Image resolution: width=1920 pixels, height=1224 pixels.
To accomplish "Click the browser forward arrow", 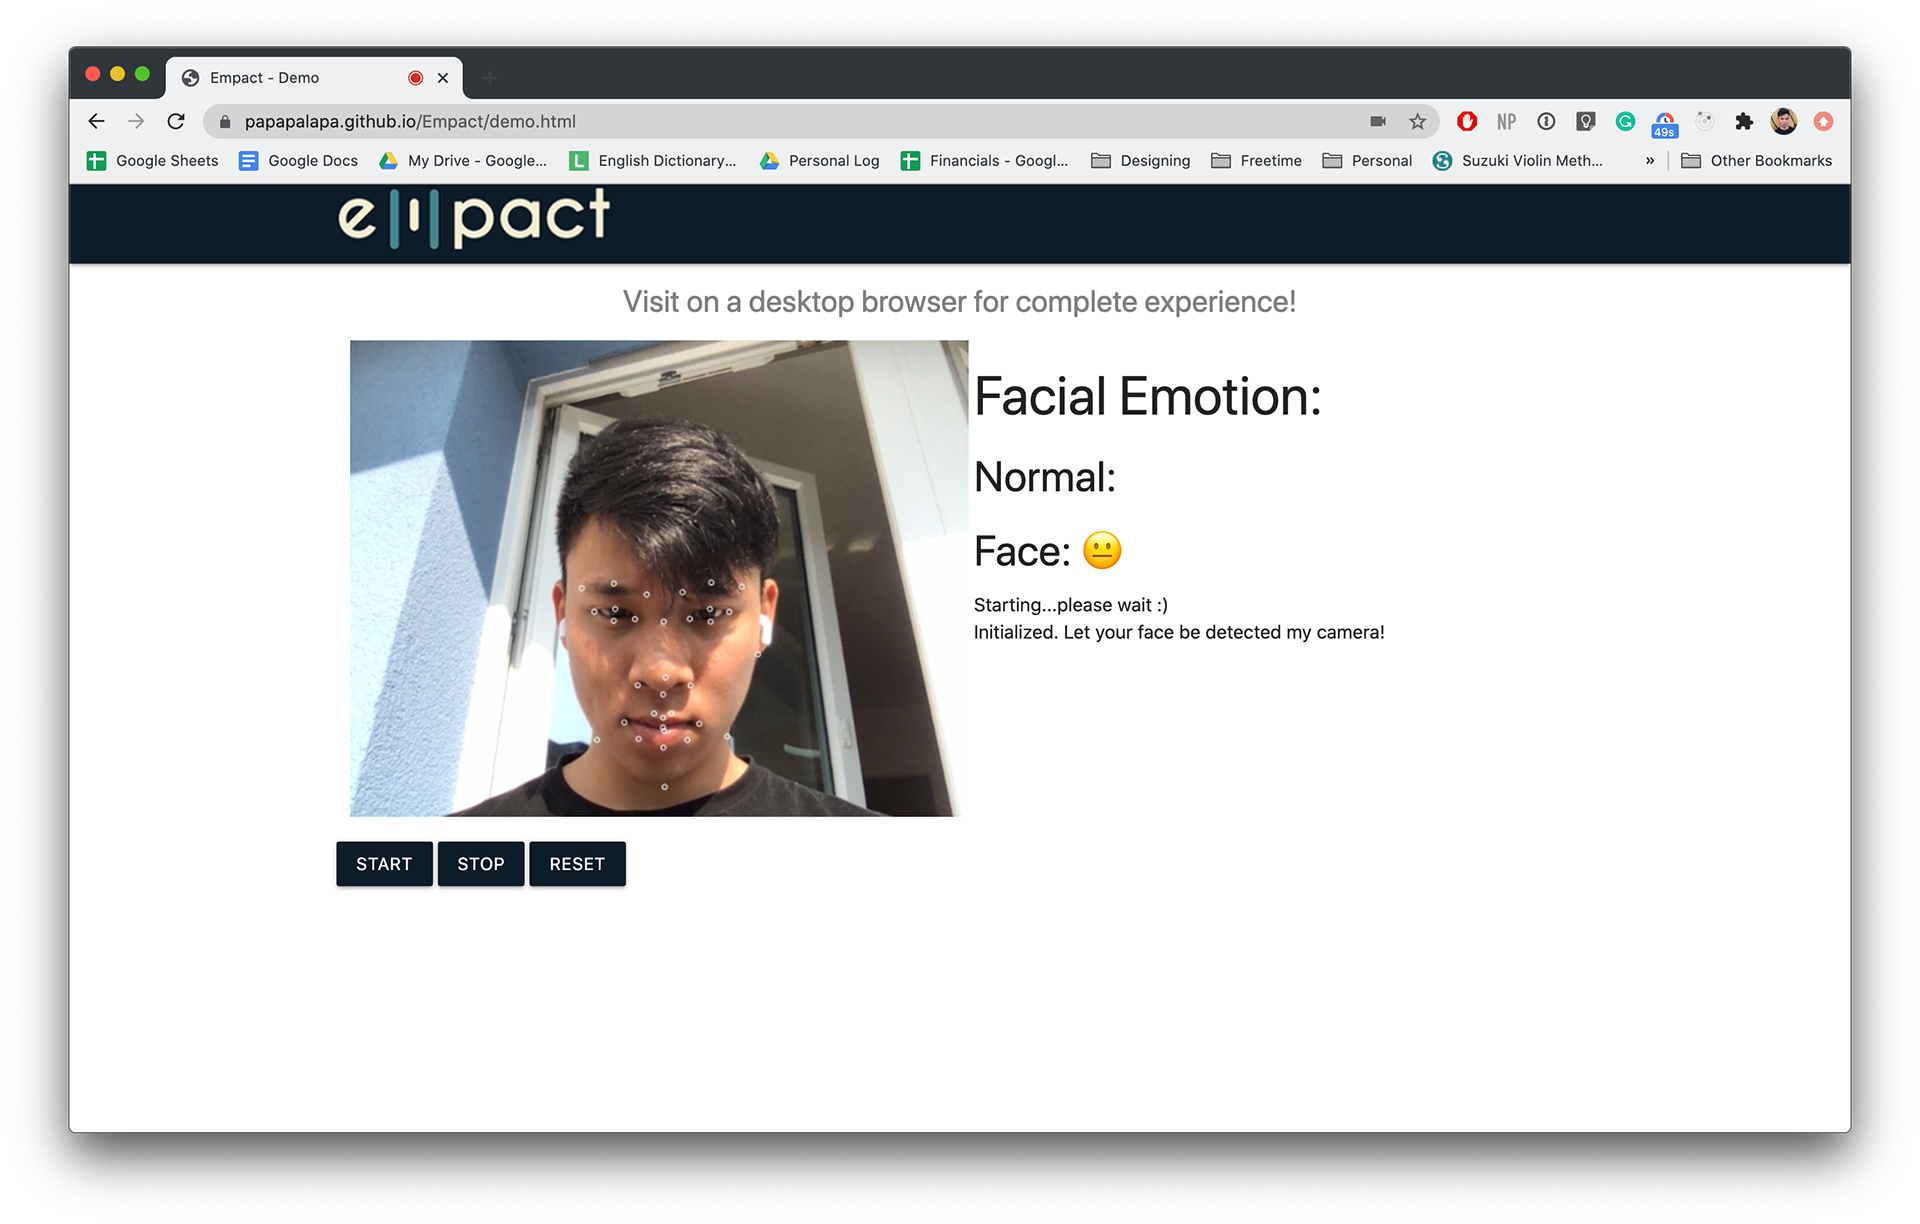I will coord(136,121).
